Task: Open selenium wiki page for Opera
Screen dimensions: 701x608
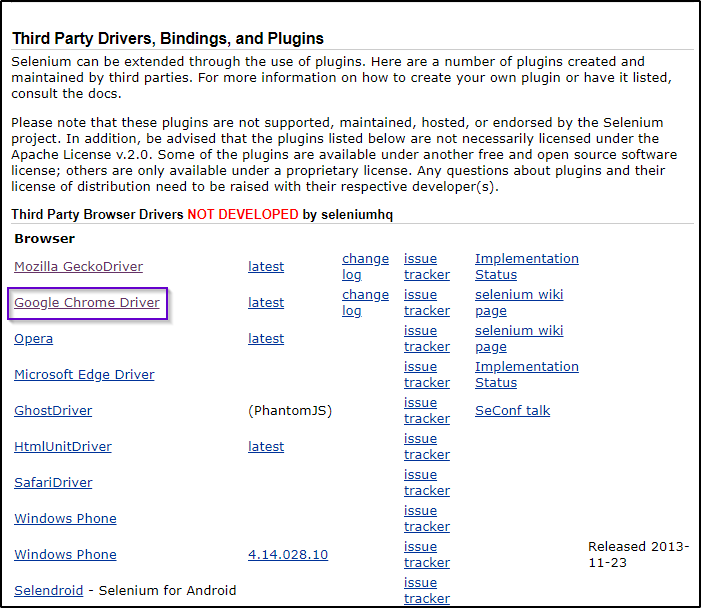Action: (519, 339)
